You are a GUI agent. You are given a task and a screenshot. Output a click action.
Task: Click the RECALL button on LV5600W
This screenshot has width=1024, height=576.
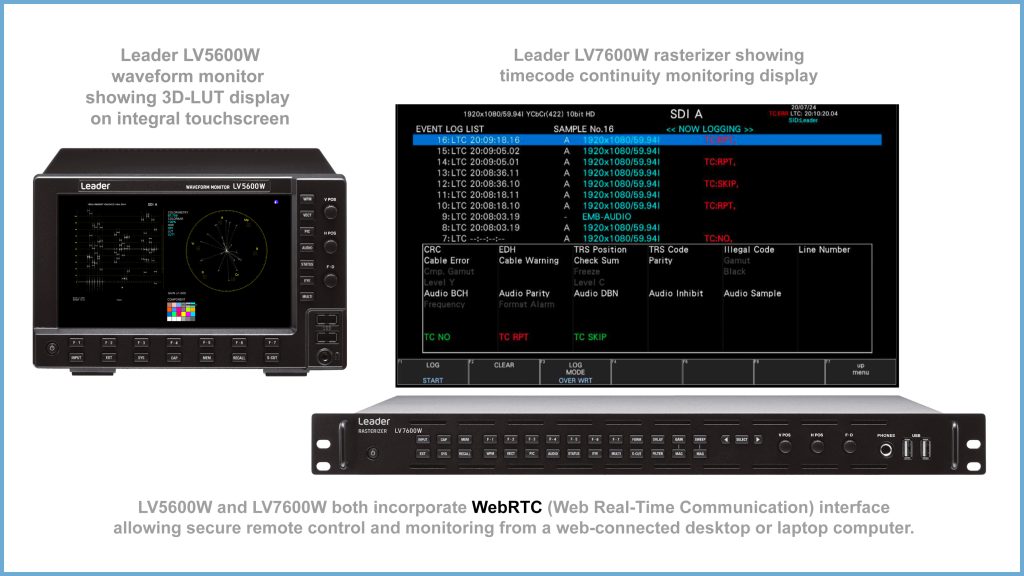coord(239,357)
